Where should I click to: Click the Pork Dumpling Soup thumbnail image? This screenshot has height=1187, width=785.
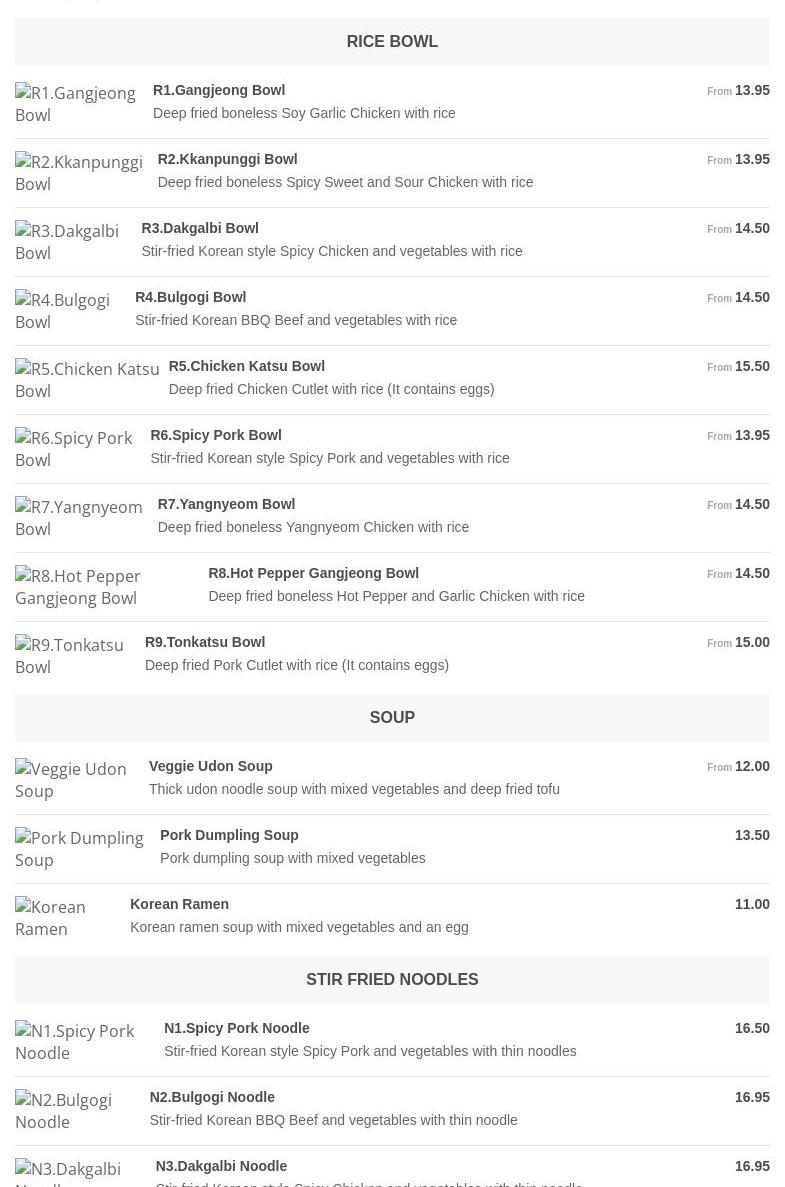click(80, 849)
